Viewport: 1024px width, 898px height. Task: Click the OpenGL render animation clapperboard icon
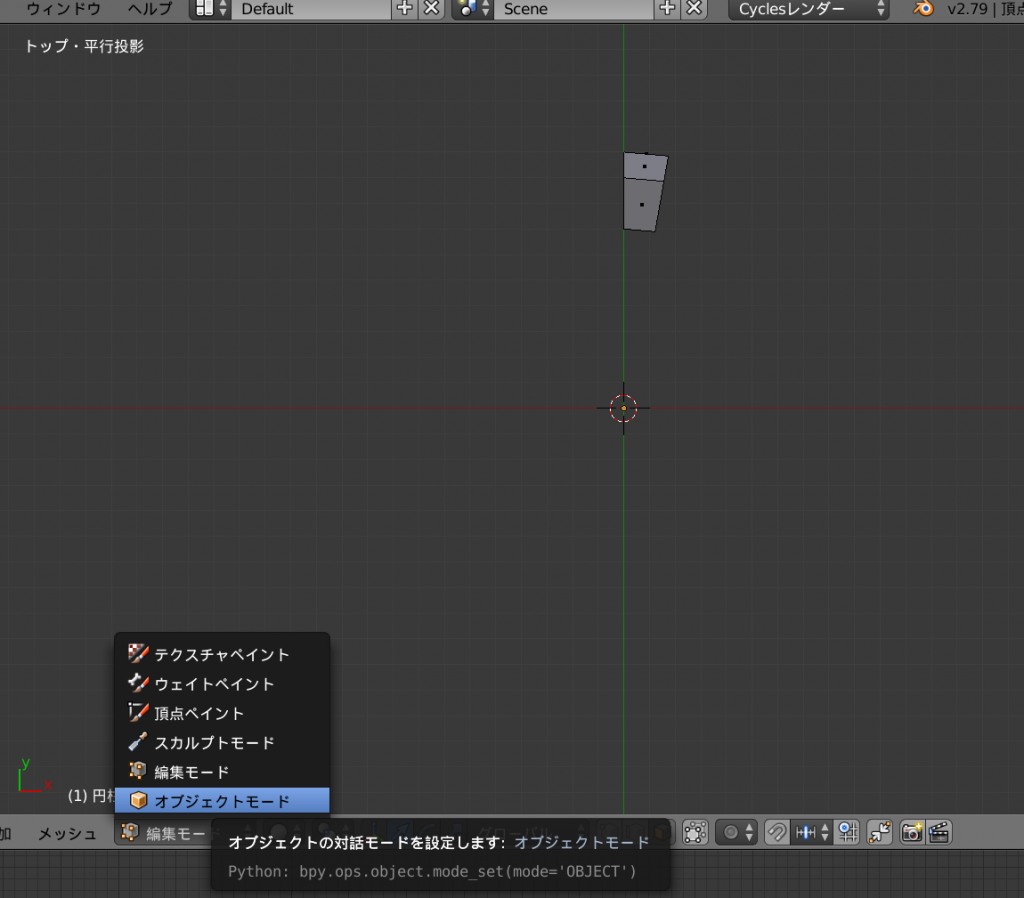[938, 832]
